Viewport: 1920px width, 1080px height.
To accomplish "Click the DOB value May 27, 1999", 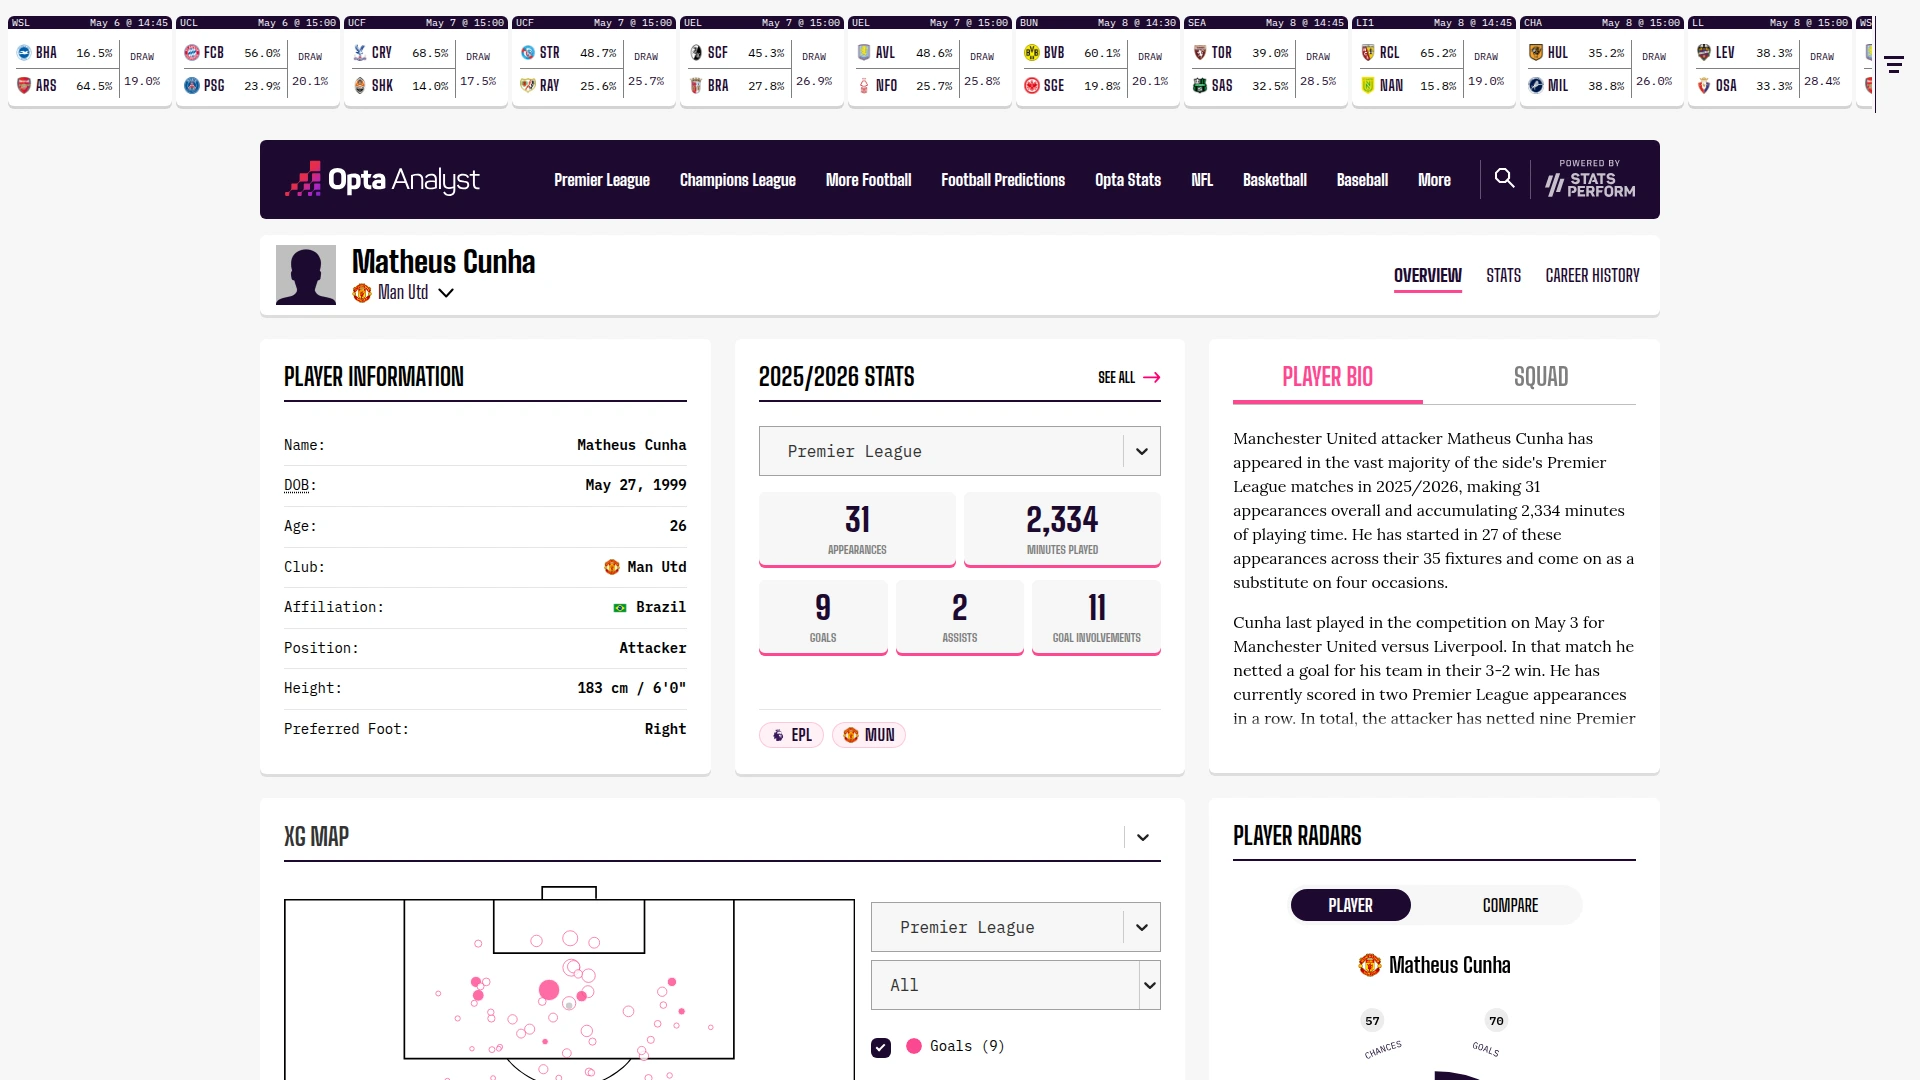I will (636, 485).
